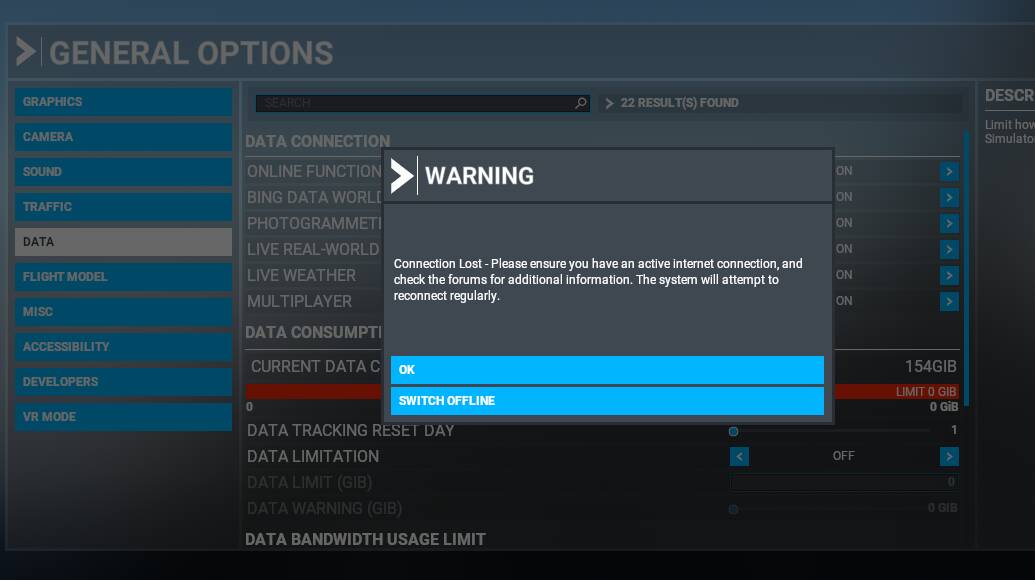Open the Camera options tab

point(123,137)
